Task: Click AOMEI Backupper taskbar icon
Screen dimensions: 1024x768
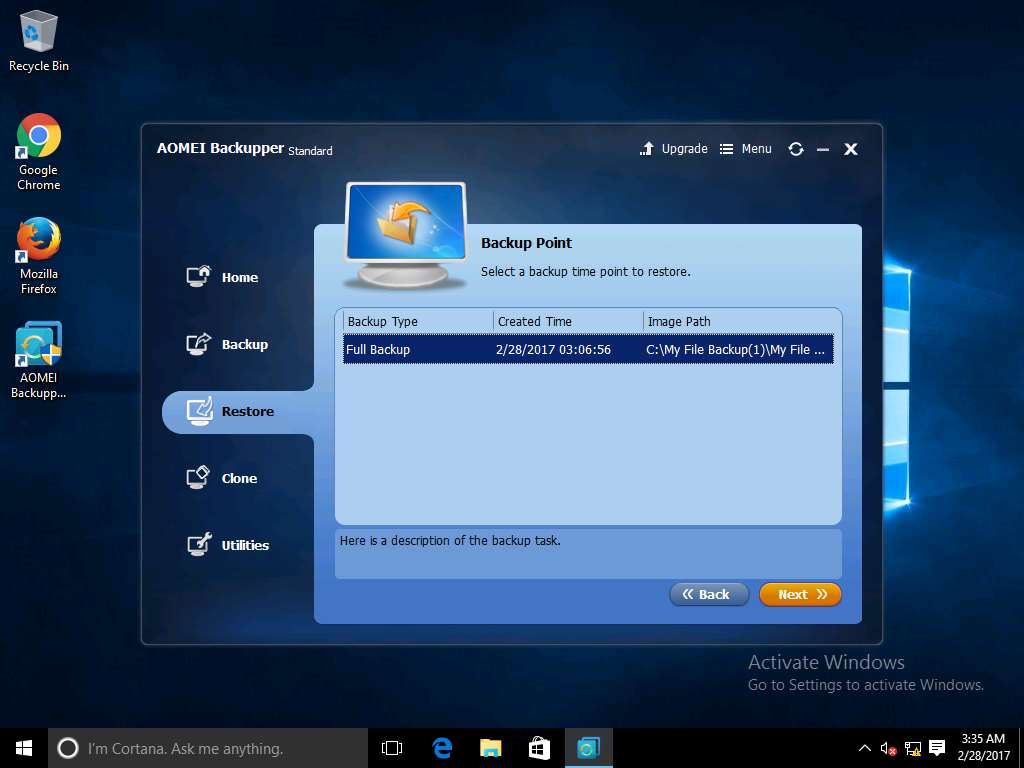Action: tap(588, 748)
